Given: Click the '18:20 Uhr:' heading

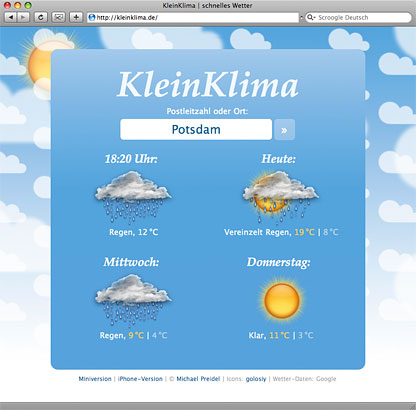Looking at the screenshot, I should (x=131, y=159).
